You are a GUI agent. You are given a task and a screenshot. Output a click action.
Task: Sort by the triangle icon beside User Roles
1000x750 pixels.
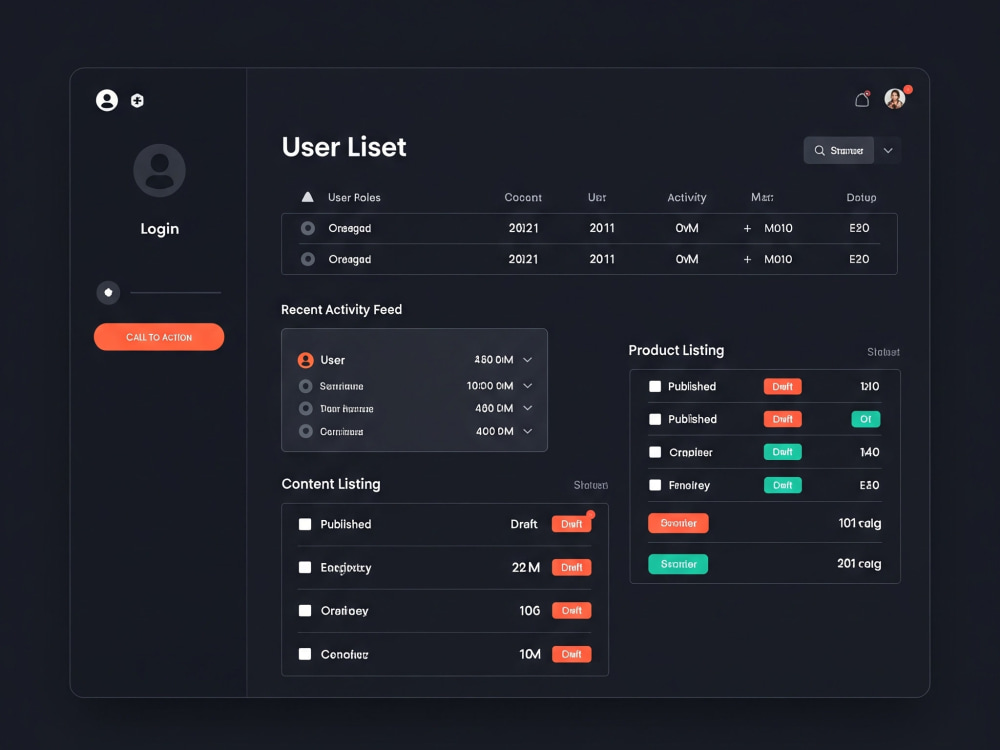point(307,197)
